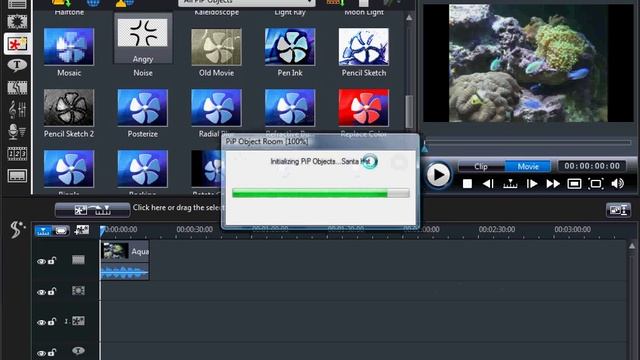
Task: Click the effects library scrollbar thumb
Action: click(409, 111)
